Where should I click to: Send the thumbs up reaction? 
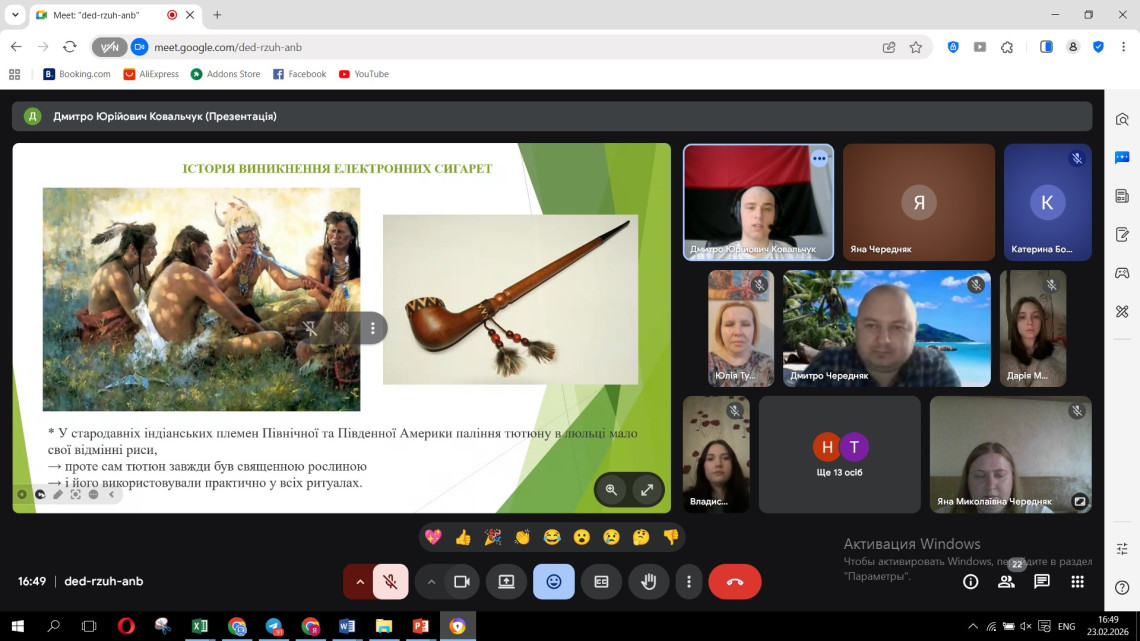click(x=462, y=537)
